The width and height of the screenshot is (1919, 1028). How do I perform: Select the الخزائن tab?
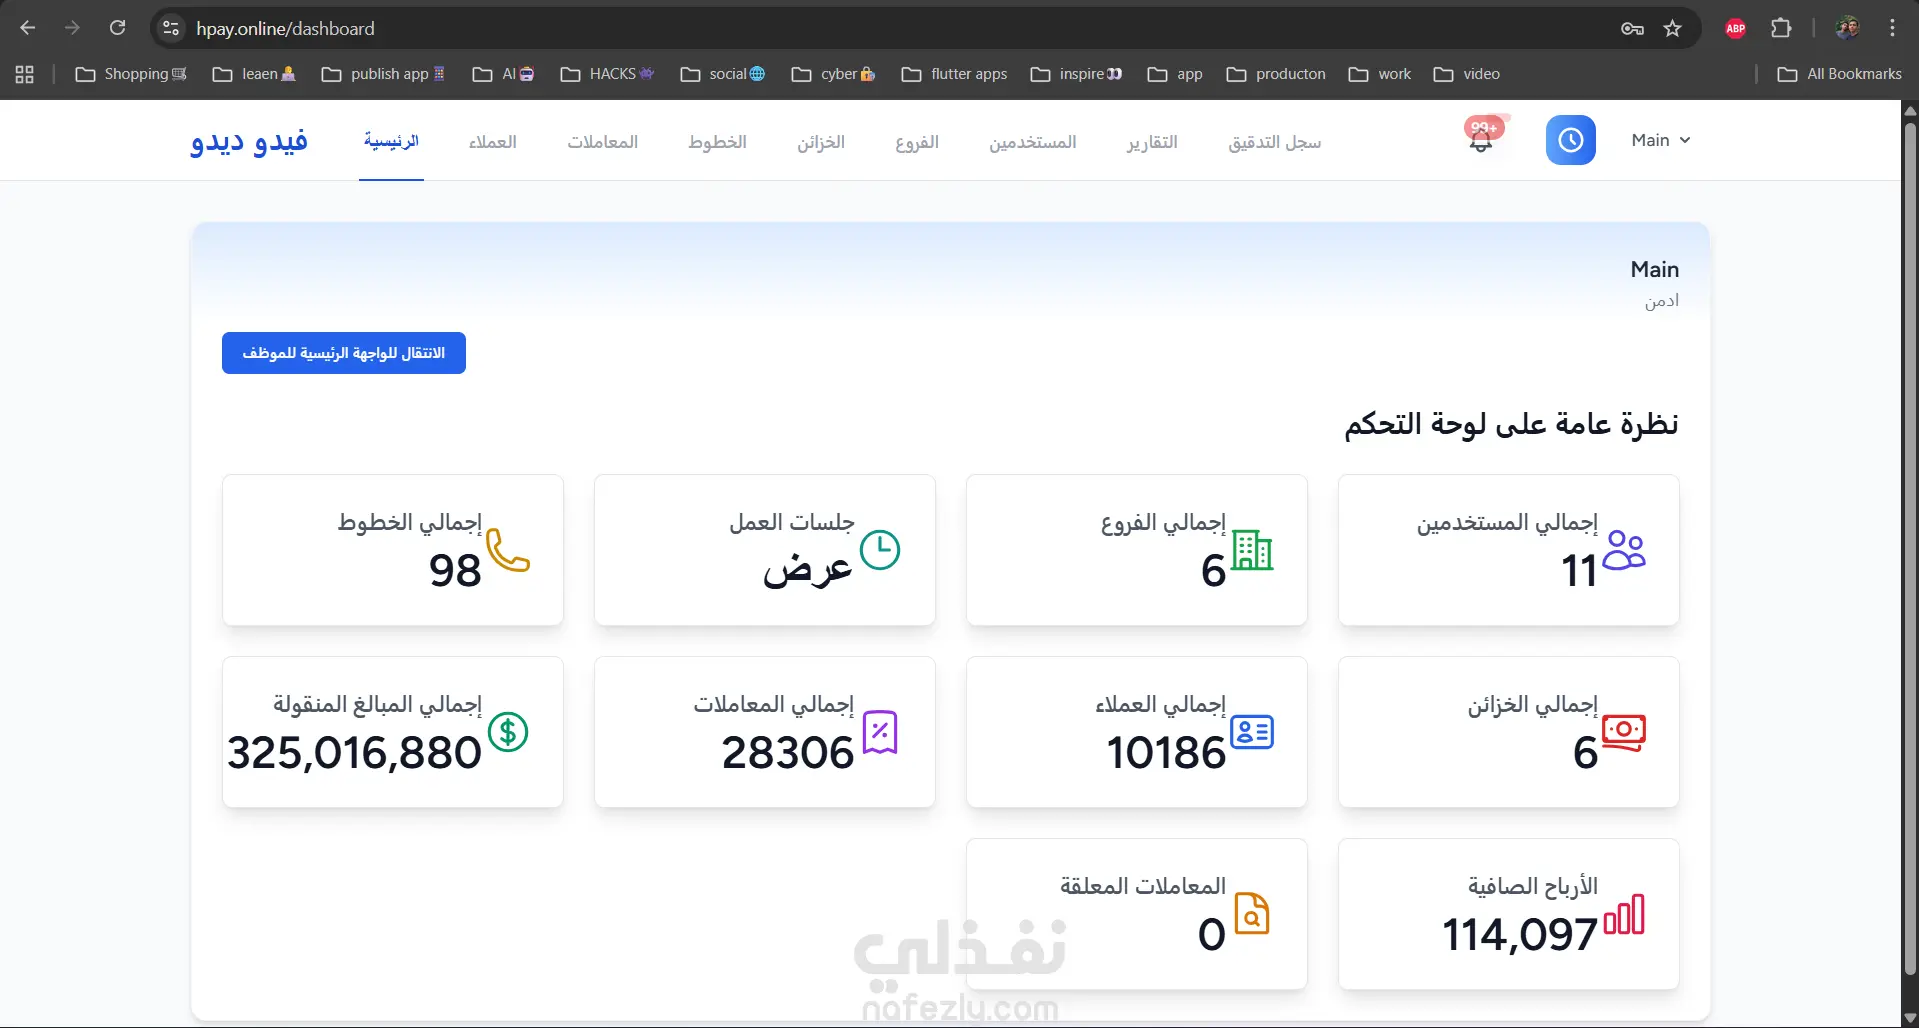click(821, 142)
